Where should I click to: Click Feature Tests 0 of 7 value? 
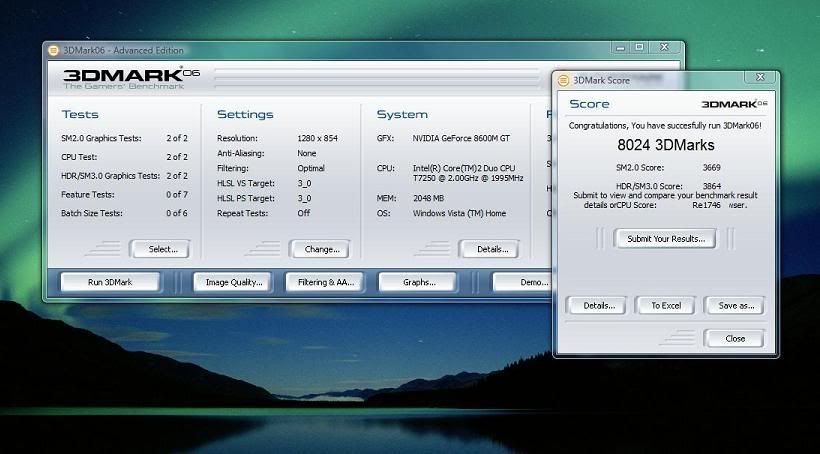coord(177,195)
